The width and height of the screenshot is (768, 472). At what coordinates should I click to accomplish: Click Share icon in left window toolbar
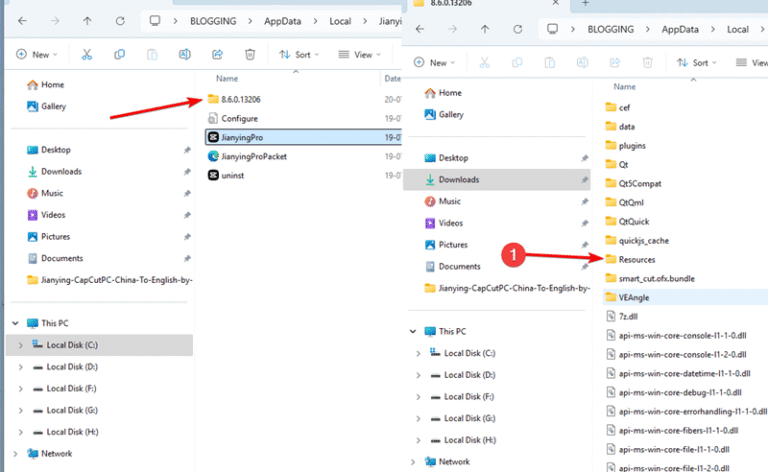[x=217, y=54]
